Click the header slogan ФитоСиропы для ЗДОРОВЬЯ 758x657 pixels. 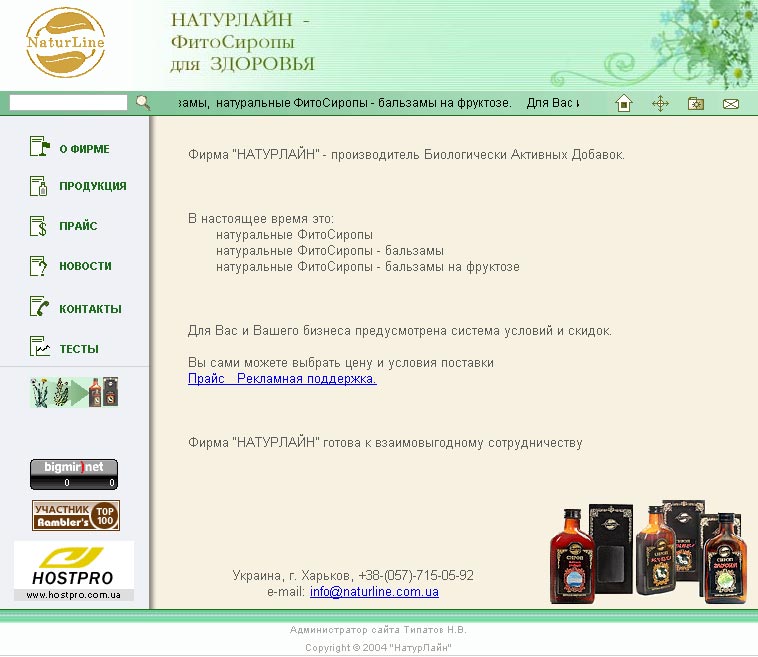click(x=242, y=43)
